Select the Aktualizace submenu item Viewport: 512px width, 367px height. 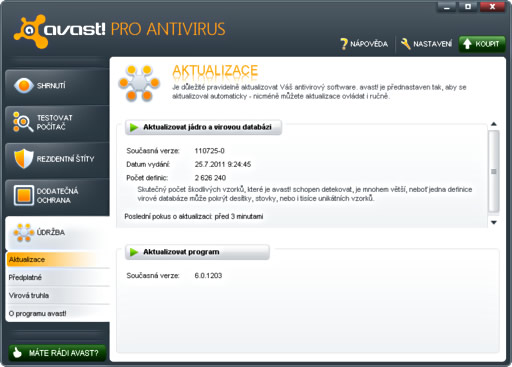coord(58,260)
